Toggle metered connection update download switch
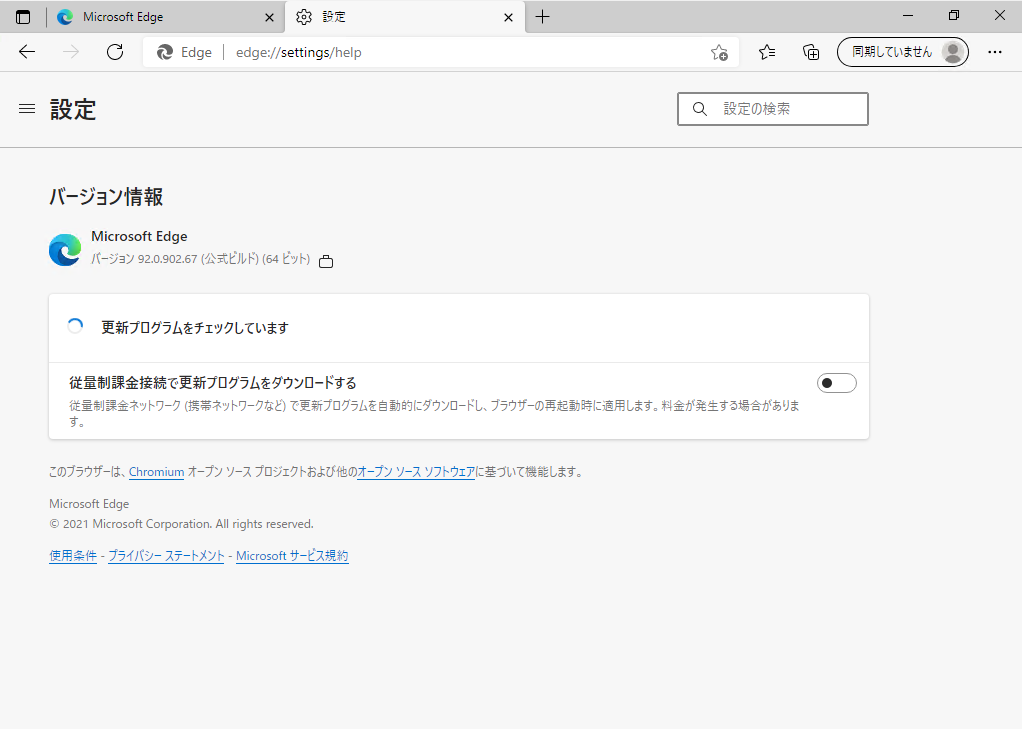 click(836, 383)
